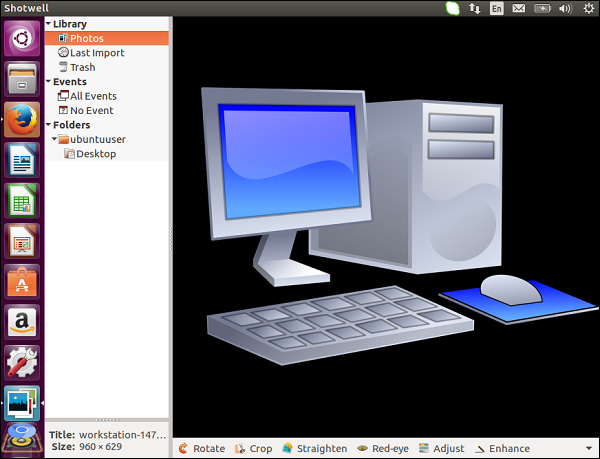Launch Firefox from the dock

tap(22, 120)
